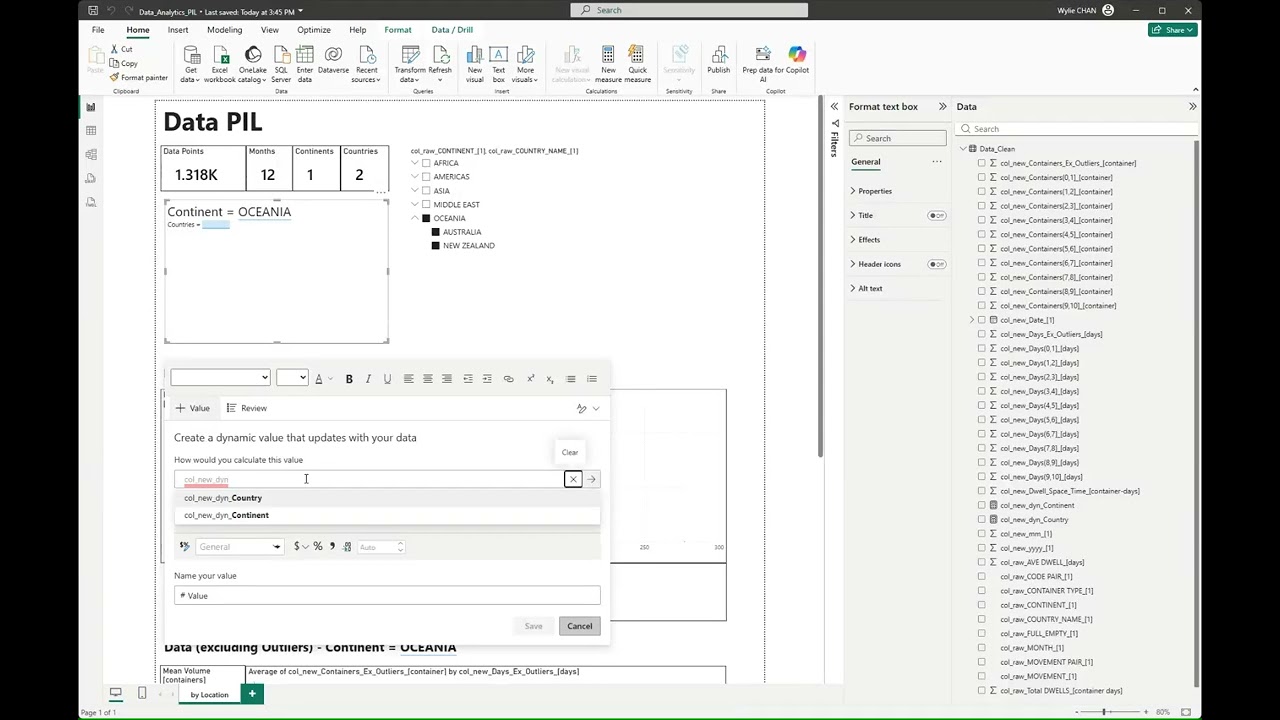
Task: Toggle the Title switch in Format pane
Action: point(937,216)
